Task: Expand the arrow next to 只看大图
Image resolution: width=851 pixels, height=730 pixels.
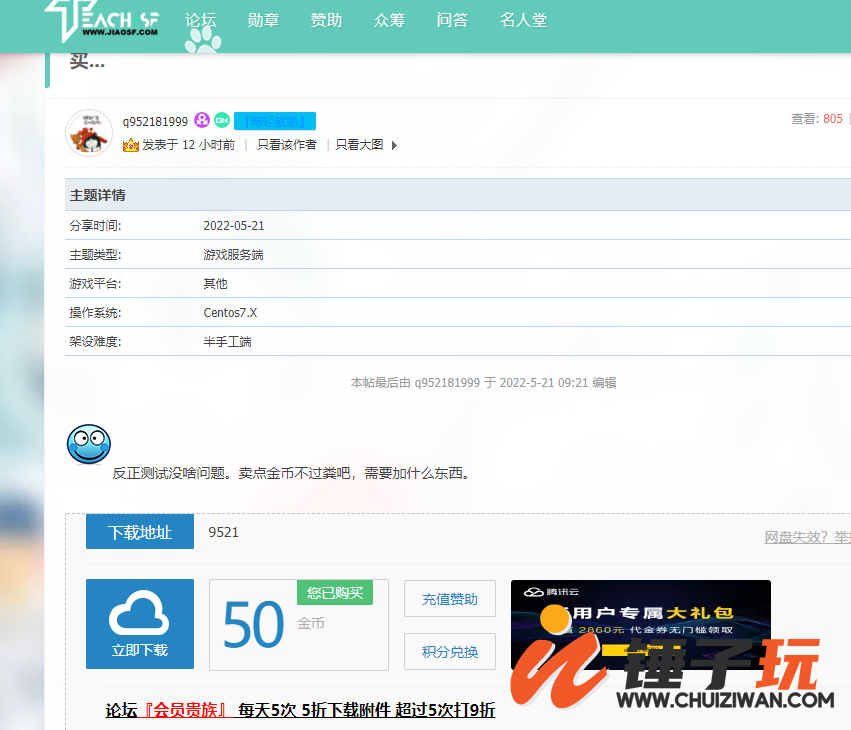Action: tap(395, 145)
